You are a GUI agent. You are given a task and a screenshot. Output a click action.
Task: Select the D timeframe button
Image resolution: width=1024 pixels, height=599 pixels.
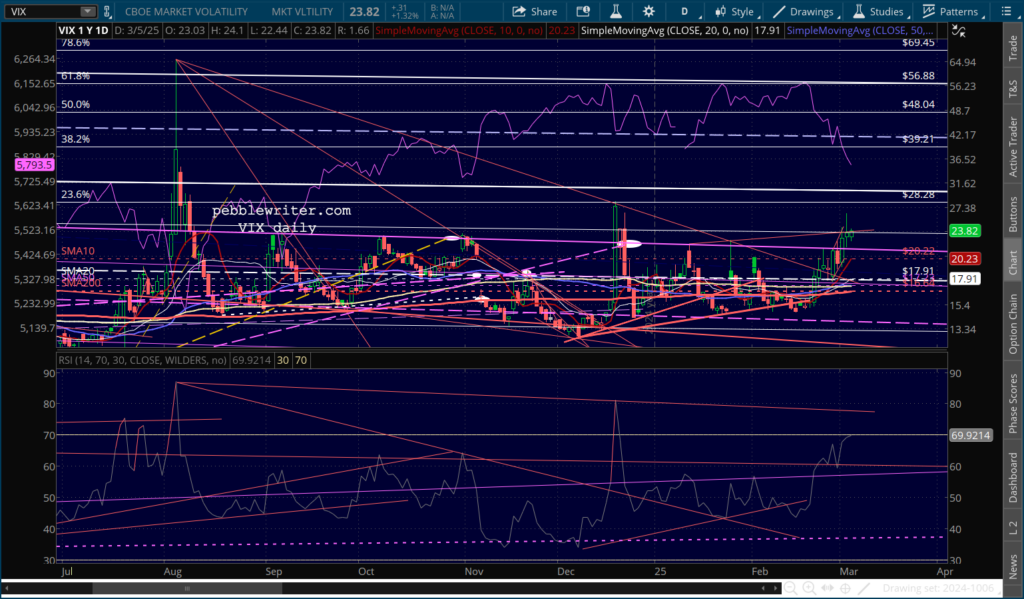point(685,12)
